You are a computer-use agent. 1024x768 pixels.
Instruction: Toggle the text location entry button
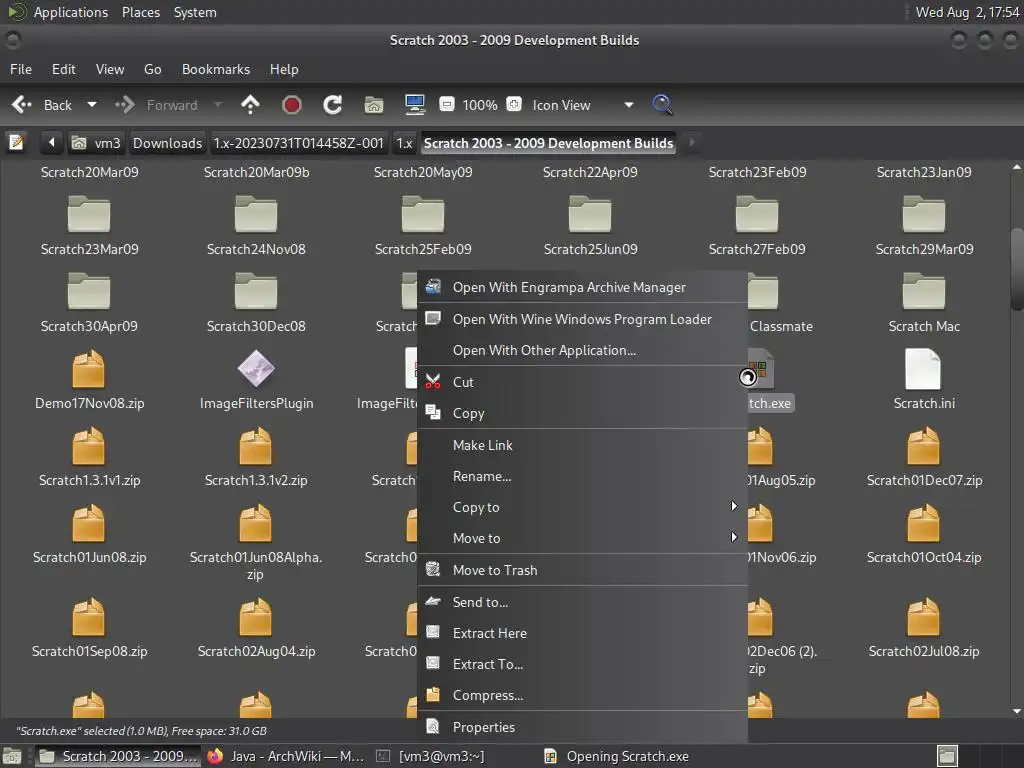(x=16, y=142)
